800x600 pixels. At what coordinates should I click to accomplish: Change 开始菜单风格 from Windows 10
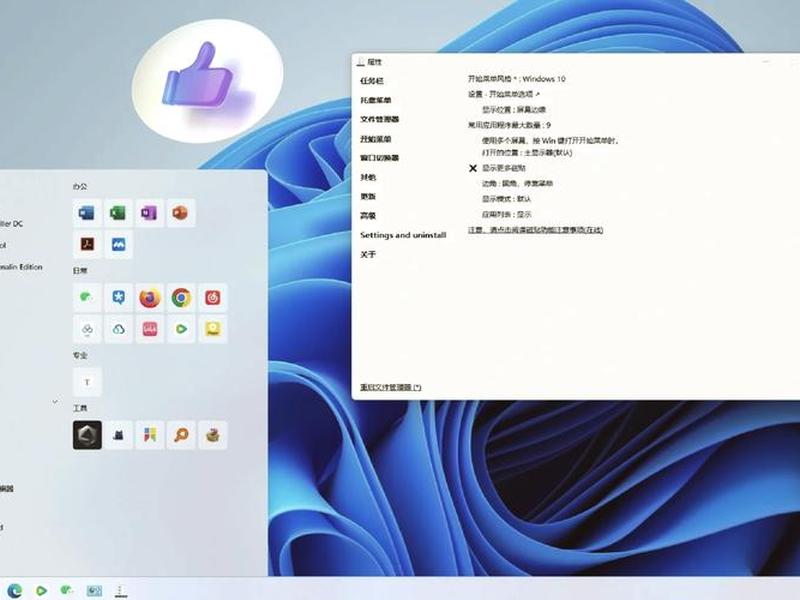pos(516,79)
